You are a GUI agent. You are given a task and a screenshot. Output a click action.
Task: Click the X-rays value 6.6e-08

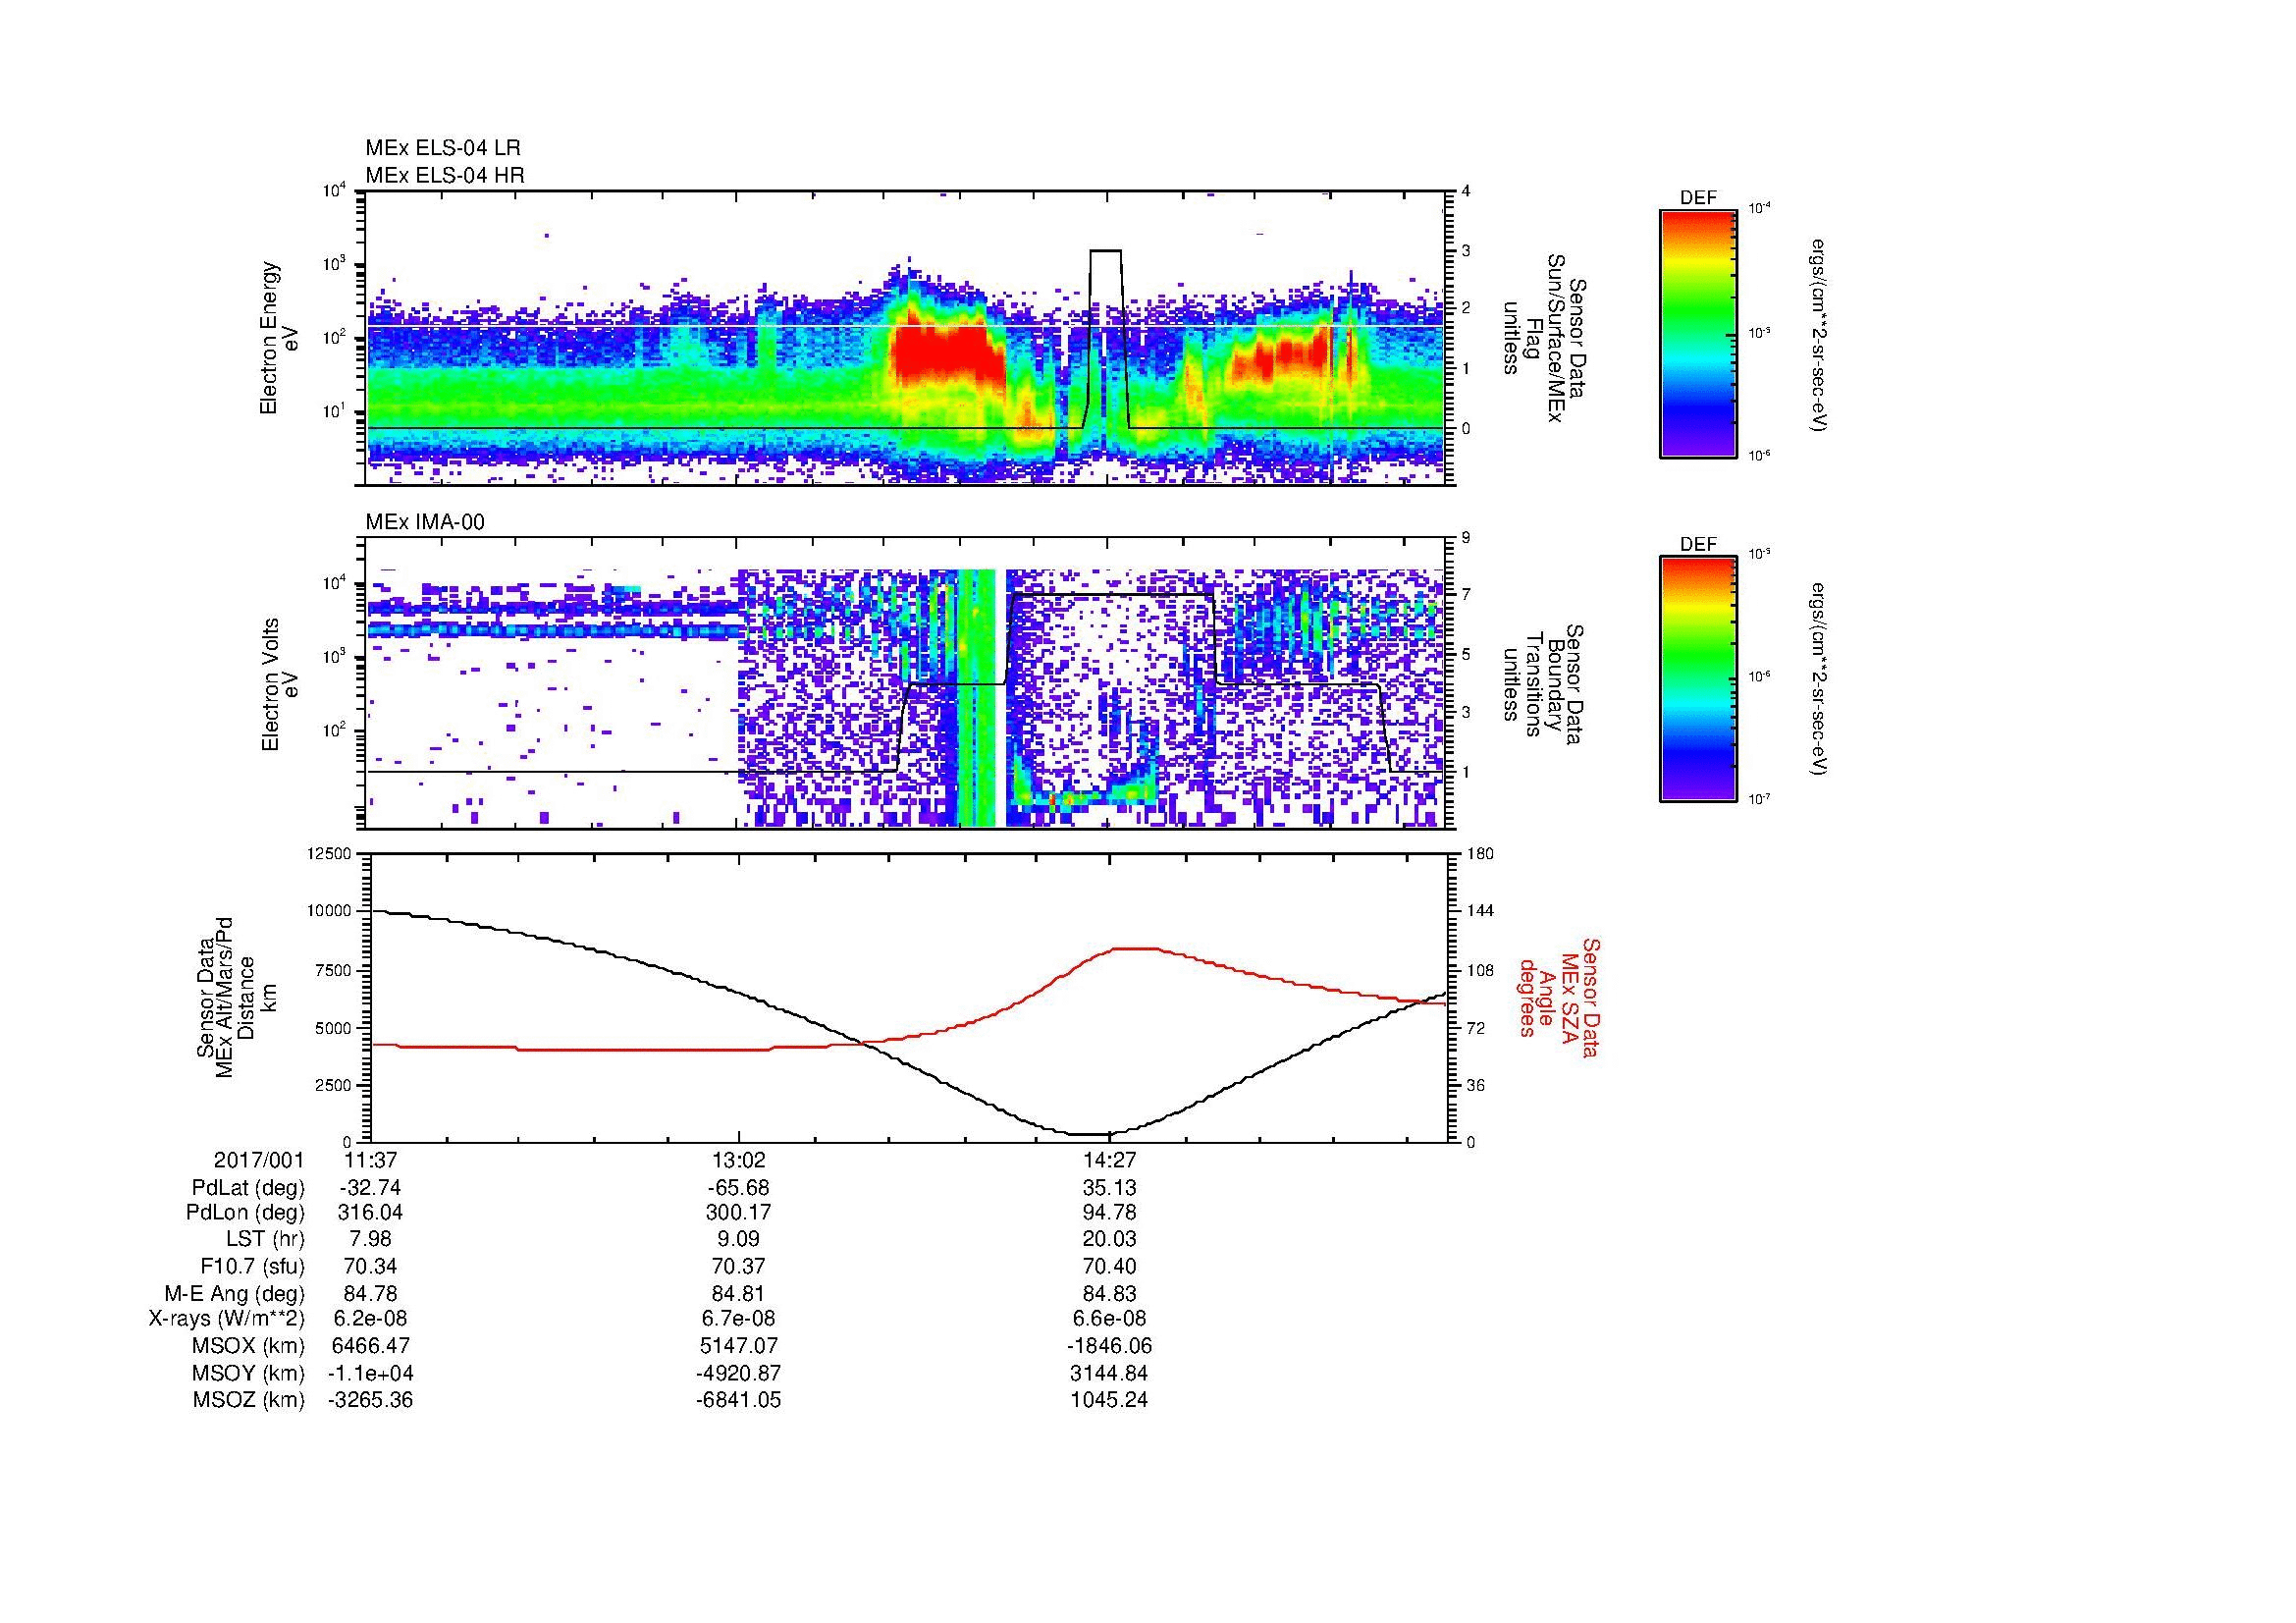pos(1109,1319)
